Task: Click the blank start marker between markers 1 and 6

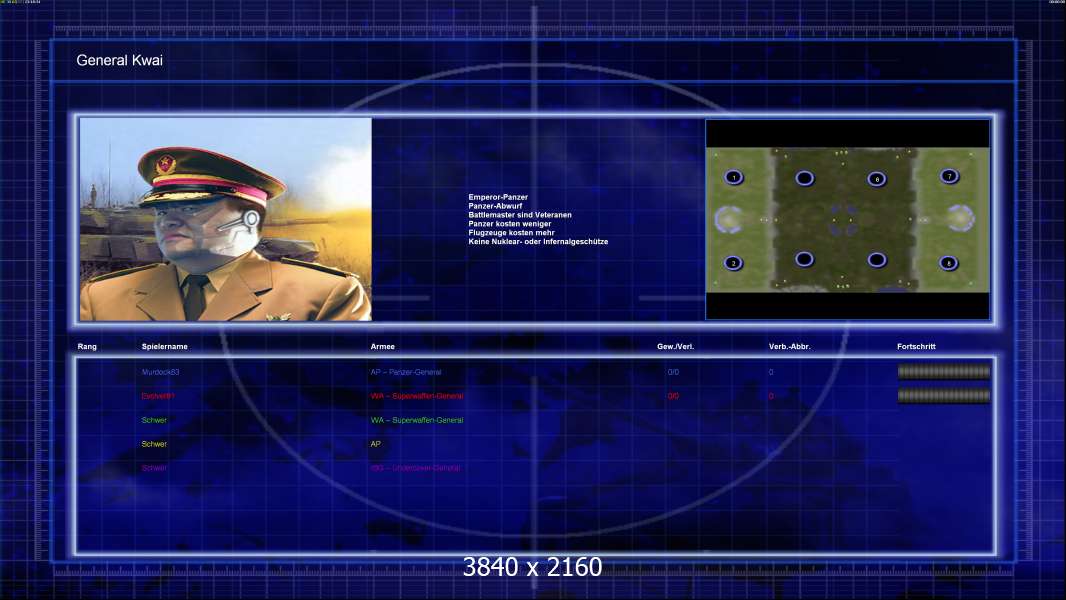Action: point(804,178)
